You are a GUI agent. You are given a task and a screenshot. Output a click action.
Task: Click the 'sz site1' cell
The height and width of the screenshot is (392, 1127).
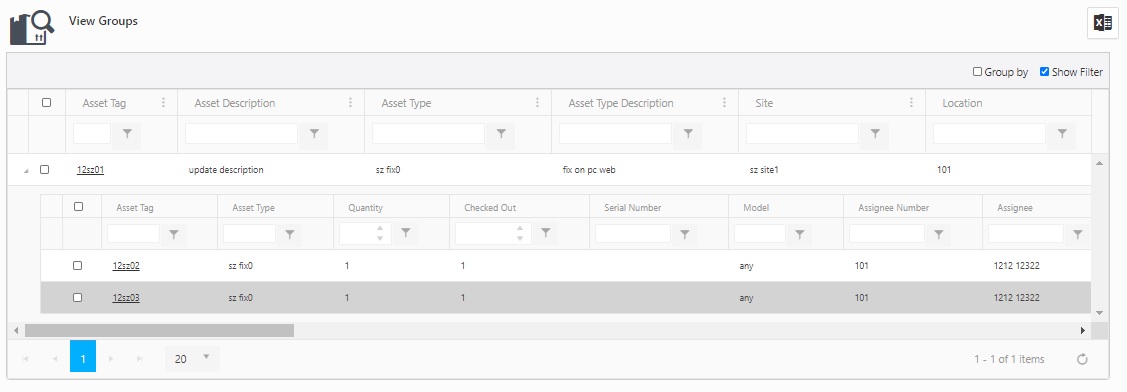[x=764, y=170]
